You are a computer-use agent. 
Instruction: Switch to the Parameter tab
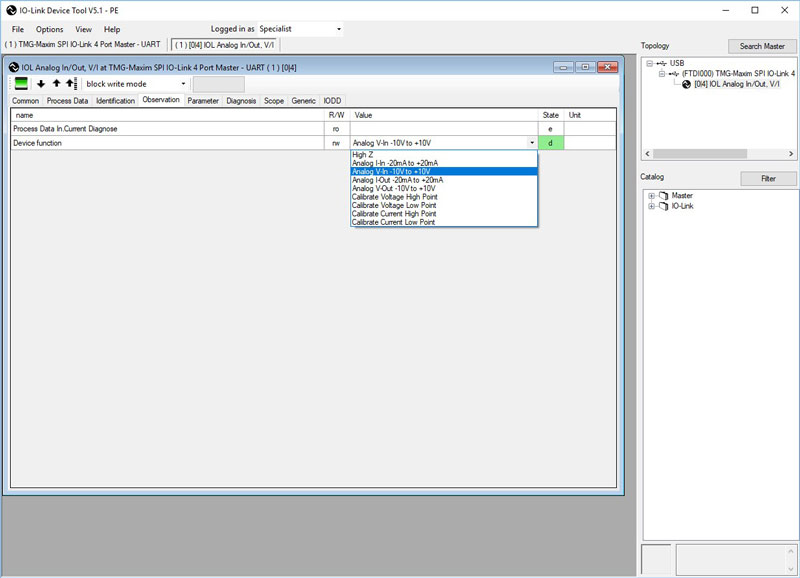coord(203,101)
